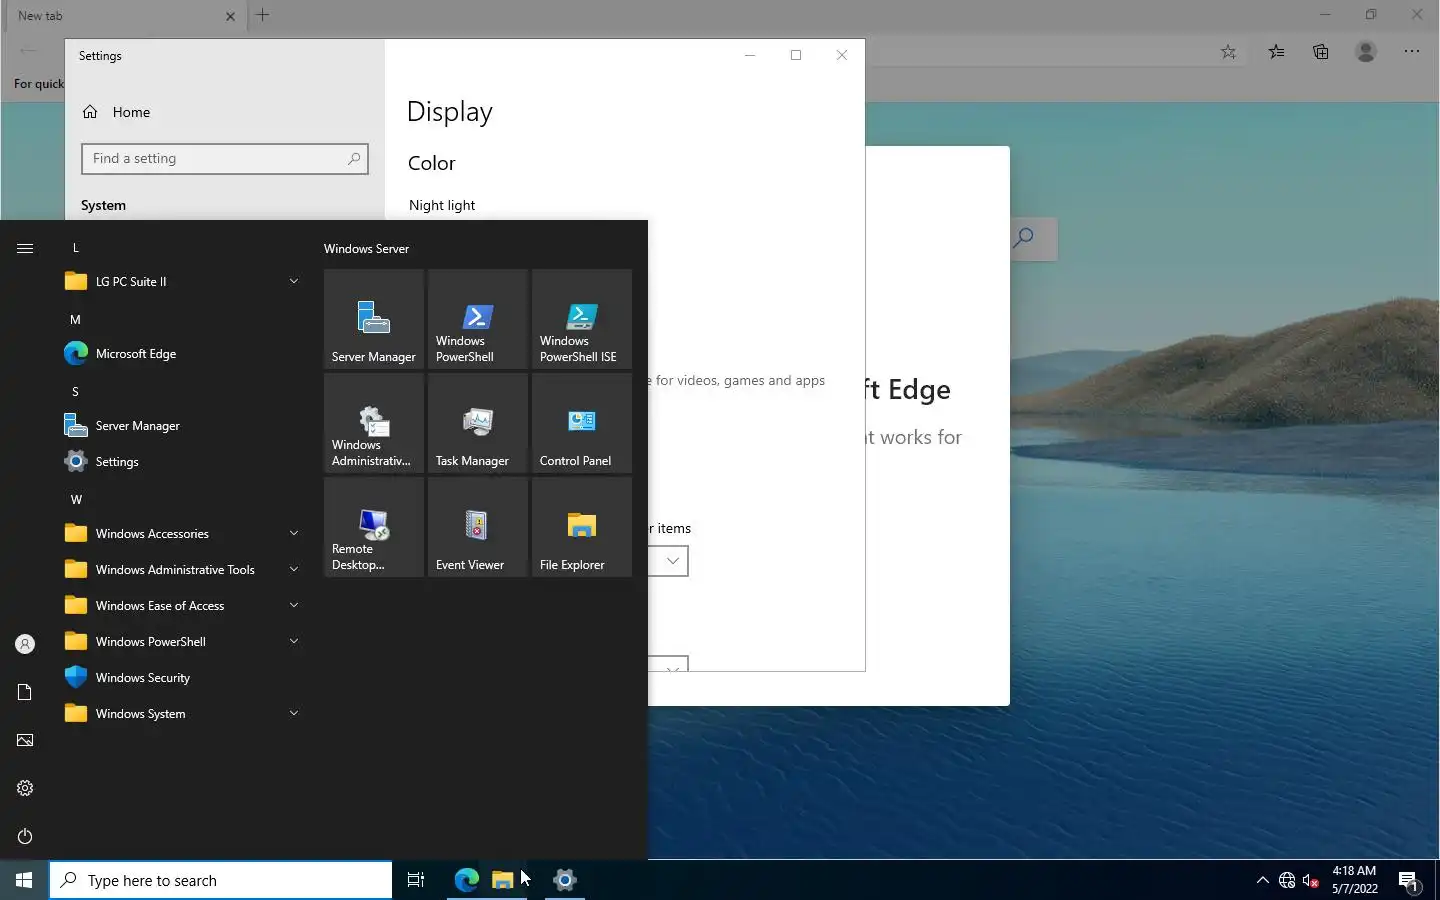Click the Home link in Settings
The width and height of the screenshot is (1440, 900).
coord(117,112)
